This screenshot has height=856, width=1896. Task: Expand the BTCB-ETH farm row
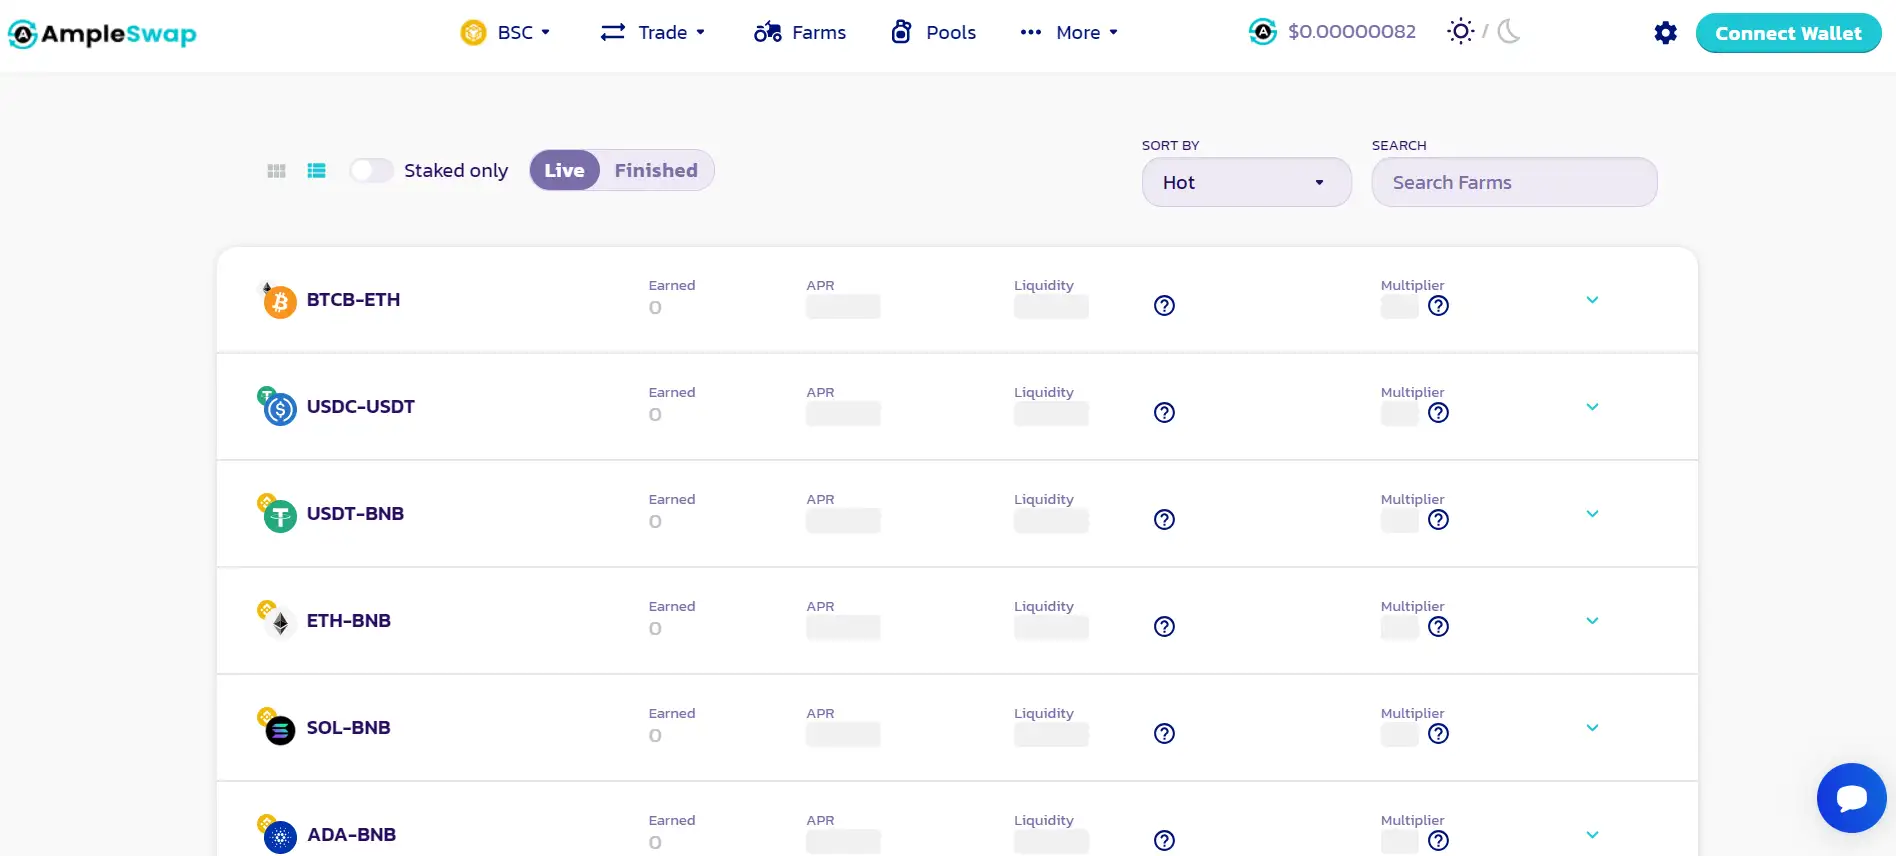(1592, 300)
